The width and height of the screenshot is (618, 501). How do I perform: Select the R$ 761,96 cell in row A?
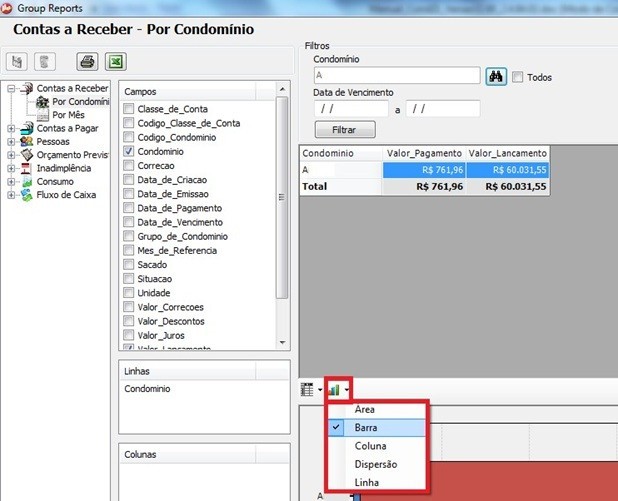click(x=424, y=170)
